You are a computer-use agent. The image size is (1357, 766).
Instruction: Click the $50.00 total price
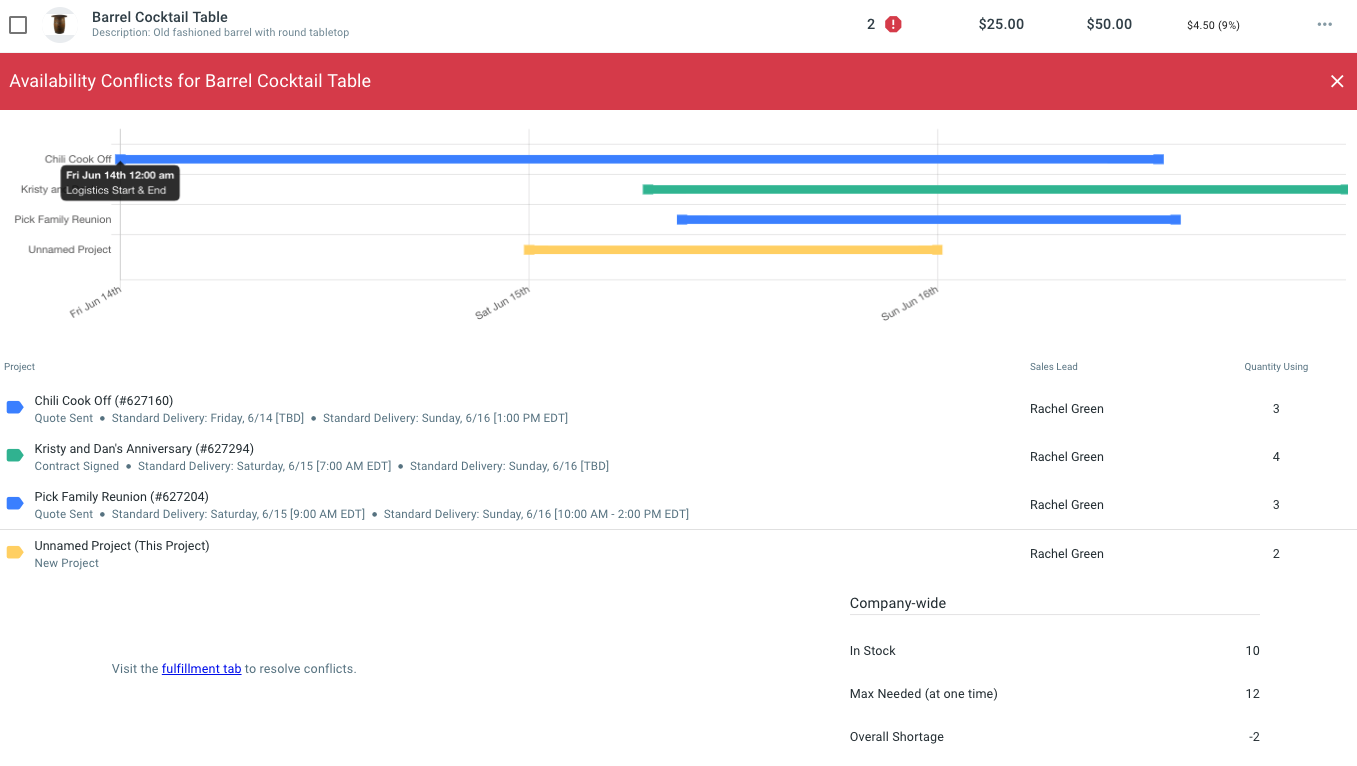pyautogui.click(x=1109, y=24)
